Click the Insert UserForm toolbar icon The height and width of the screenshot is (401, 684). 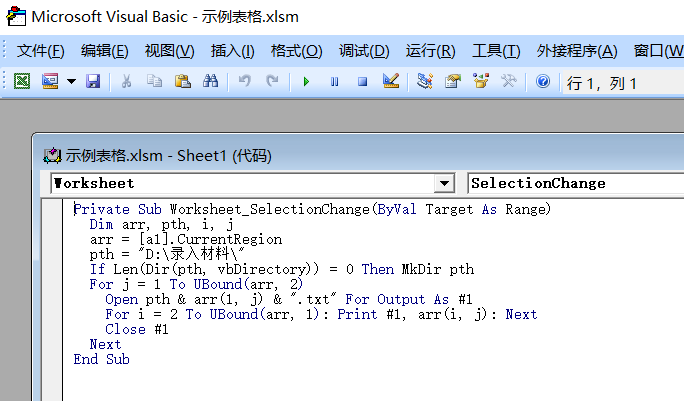click(x=49, y=82)
